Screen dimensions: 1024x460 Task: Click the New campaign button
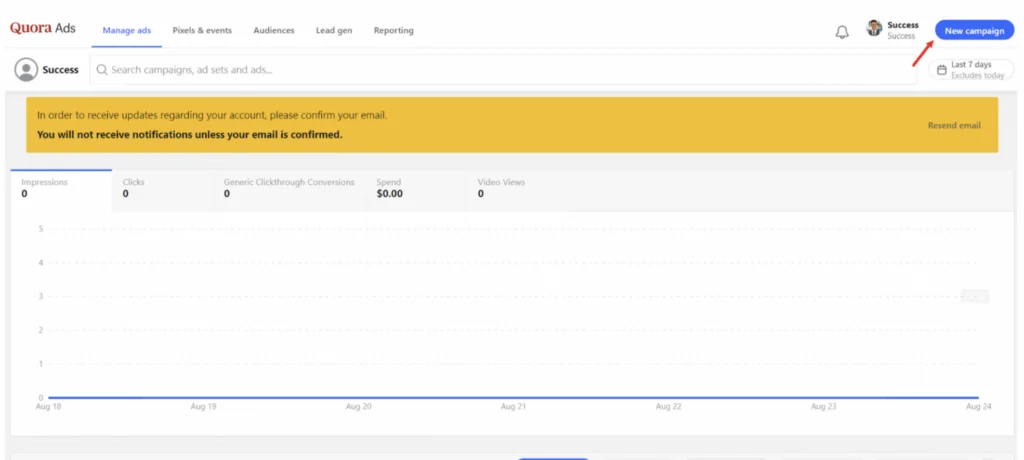[x=974, y=31]
